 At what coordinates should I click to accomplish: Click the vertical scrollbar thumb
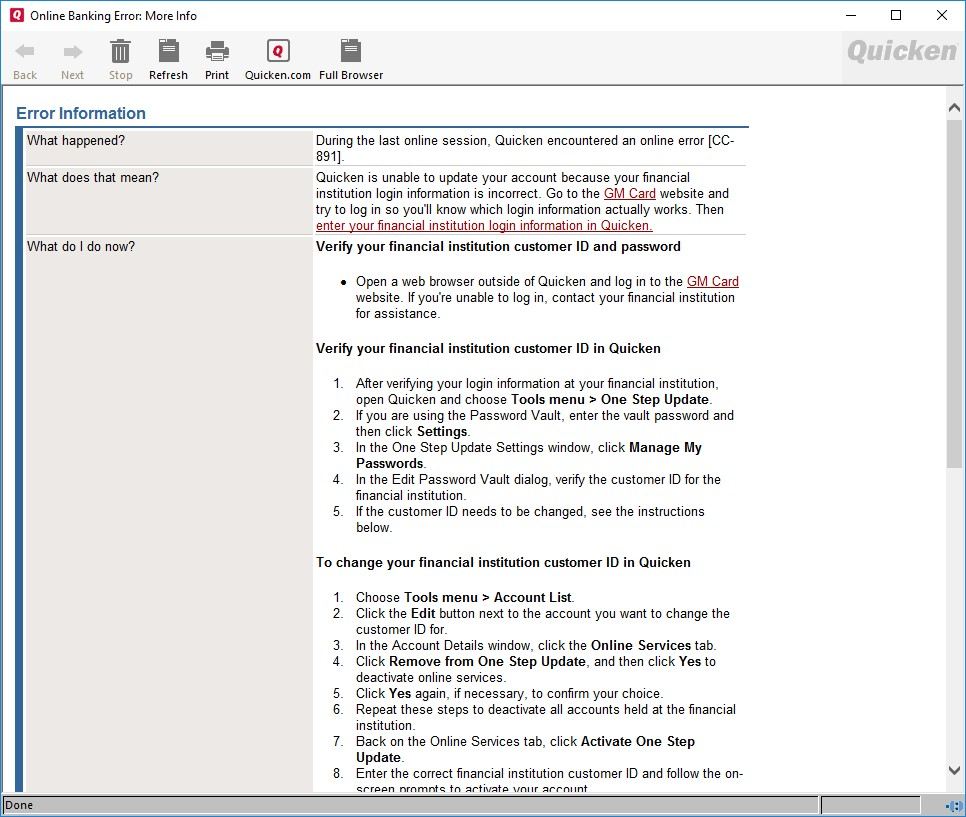click(x=954, y=290)
